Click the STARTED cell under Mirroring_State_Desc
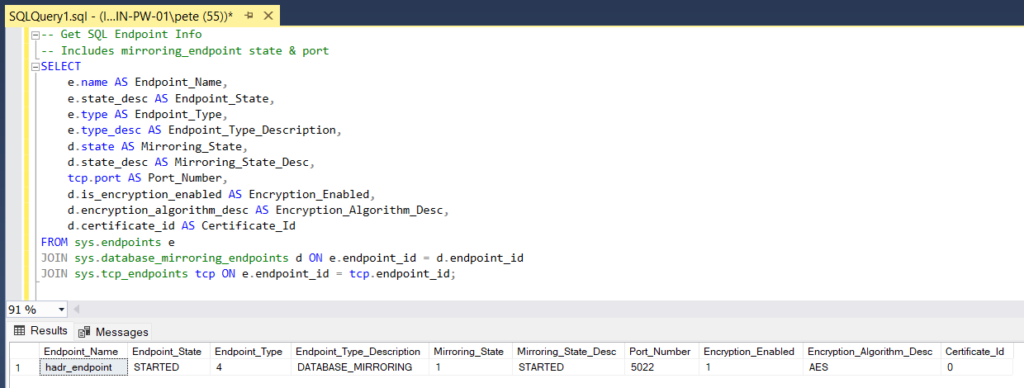This screenshot has width=1024, height=388. pyautogui.click(x=569, y=367)
